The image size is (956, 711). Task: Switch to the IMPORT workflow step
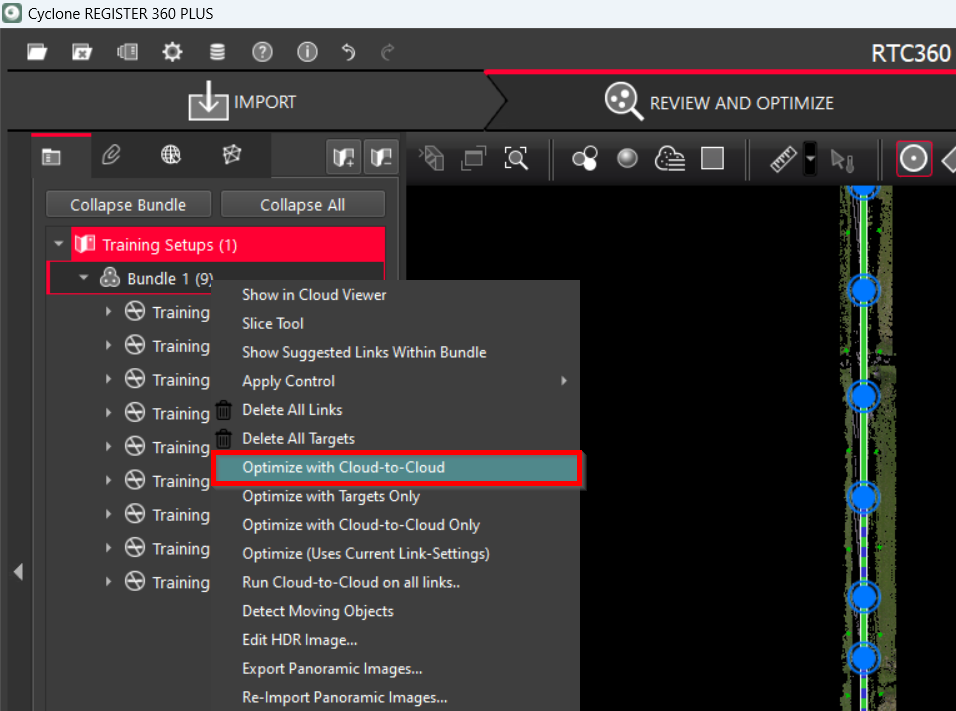[x=243, y=102]
